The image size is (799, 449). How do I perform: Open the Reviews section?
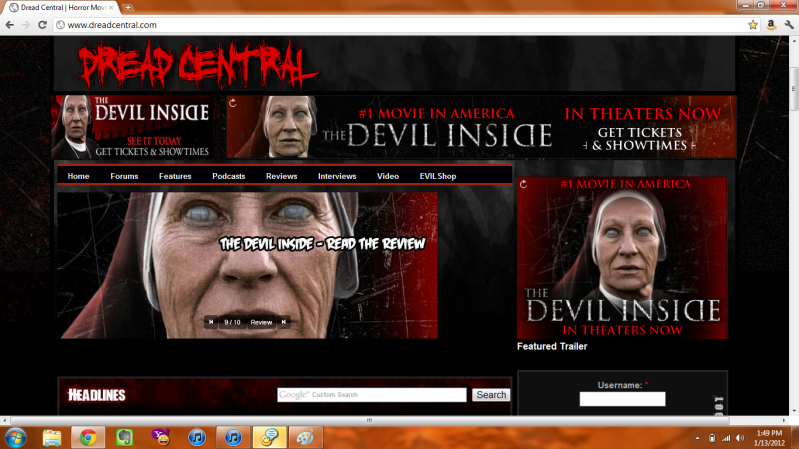click(281, 176)
